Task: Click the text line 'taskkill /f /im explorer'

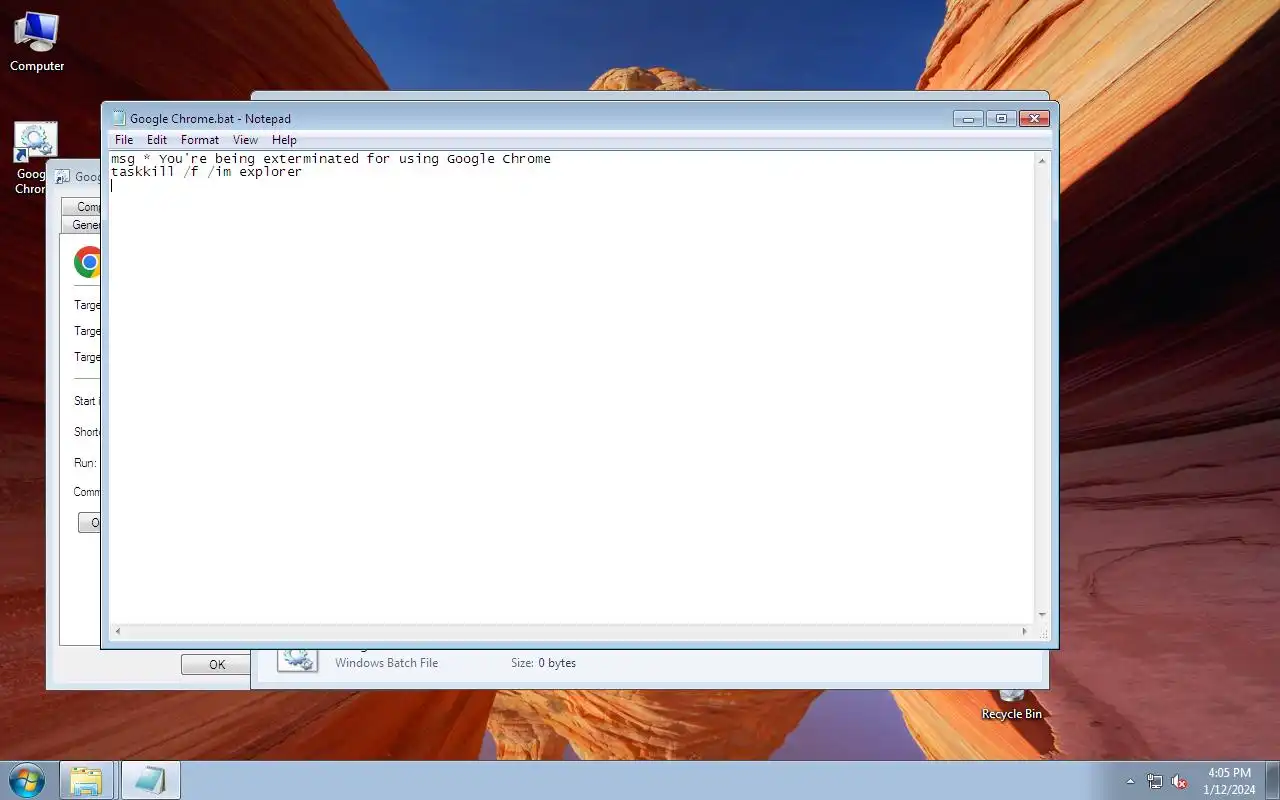Action: point(206,172)
